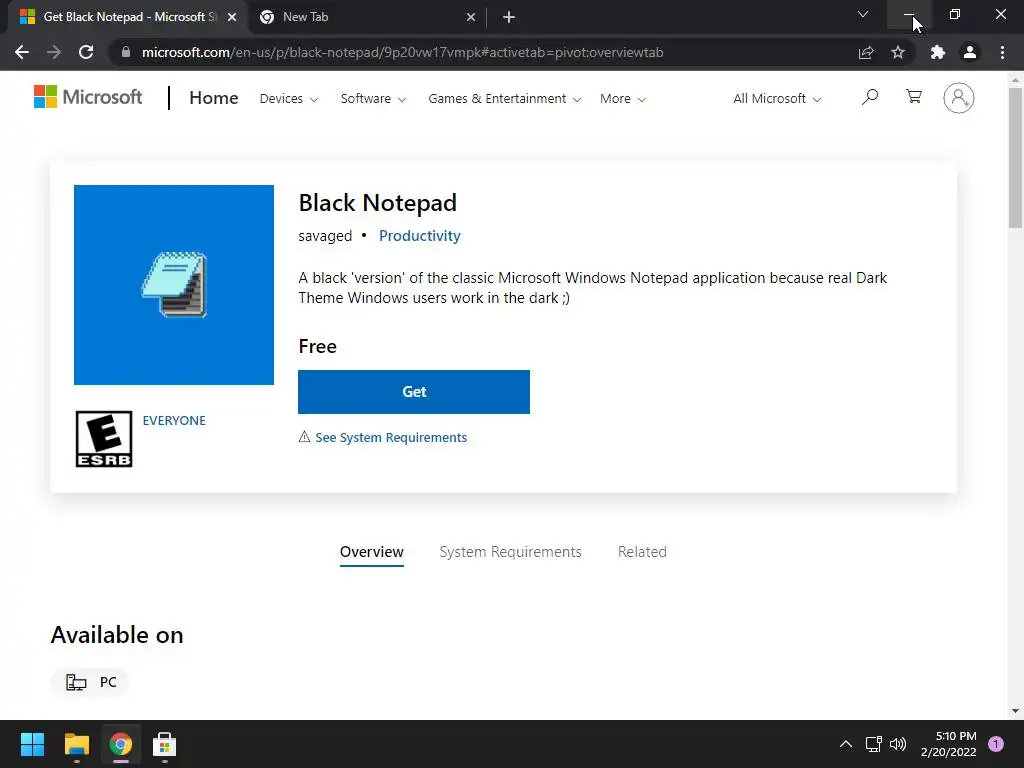1024x768 pixels.
Task: Expand the All Microsoft menu
Action: point(777,99)
